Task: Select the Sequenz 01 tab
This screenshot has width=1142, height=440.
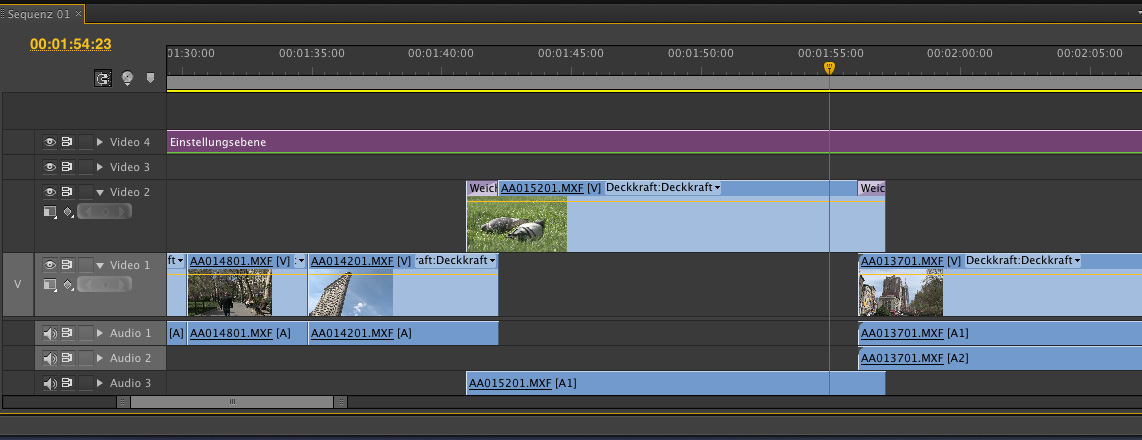Action: (x=37, y=14)
